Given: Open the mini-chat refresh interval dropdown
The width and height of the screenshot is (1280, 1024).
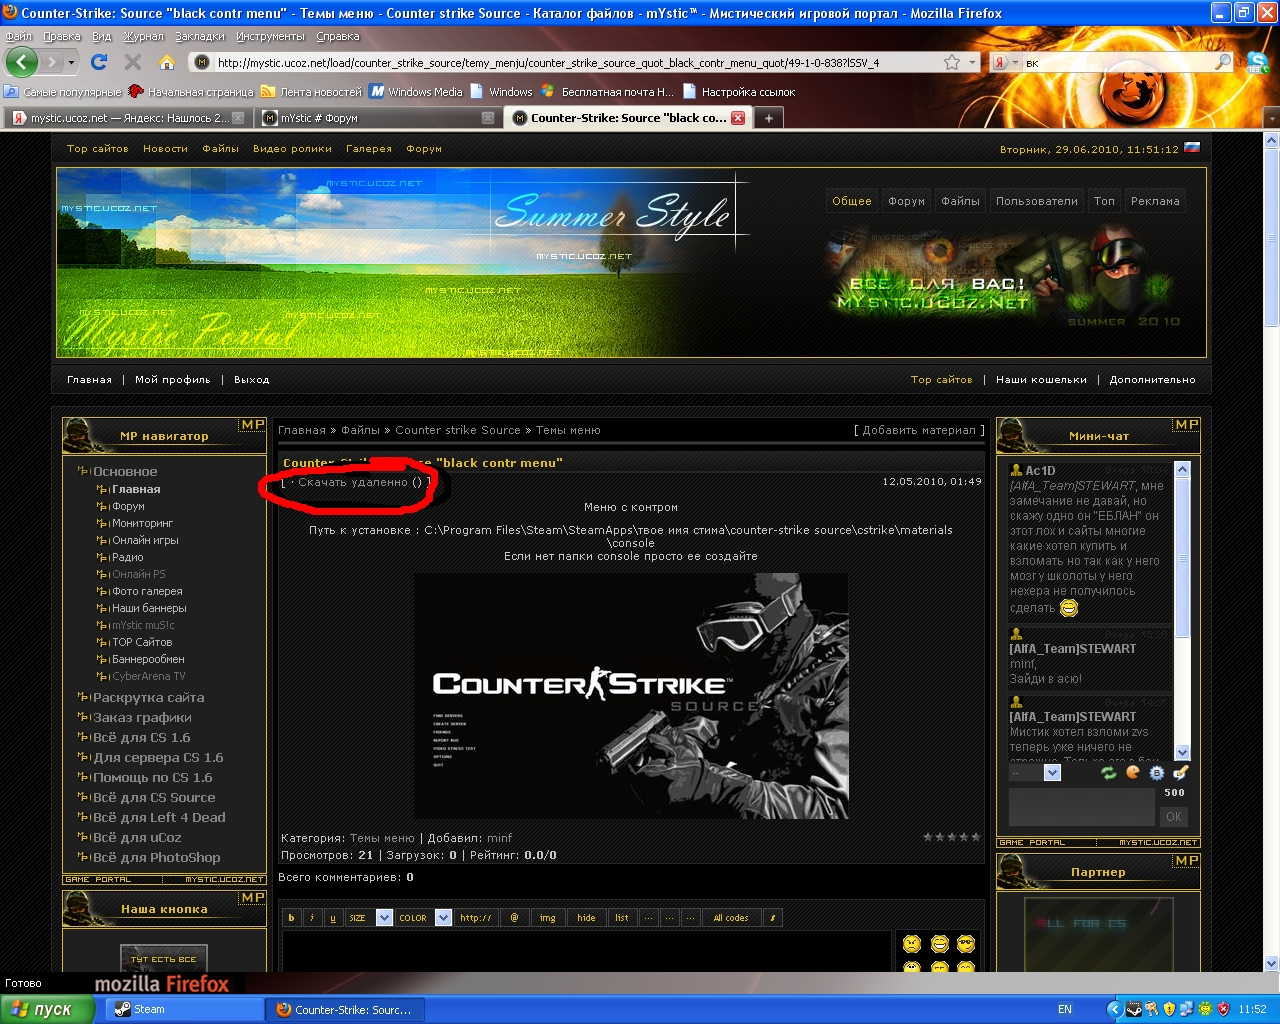Looking at the screenshot, I should (x=1052, y=772).
